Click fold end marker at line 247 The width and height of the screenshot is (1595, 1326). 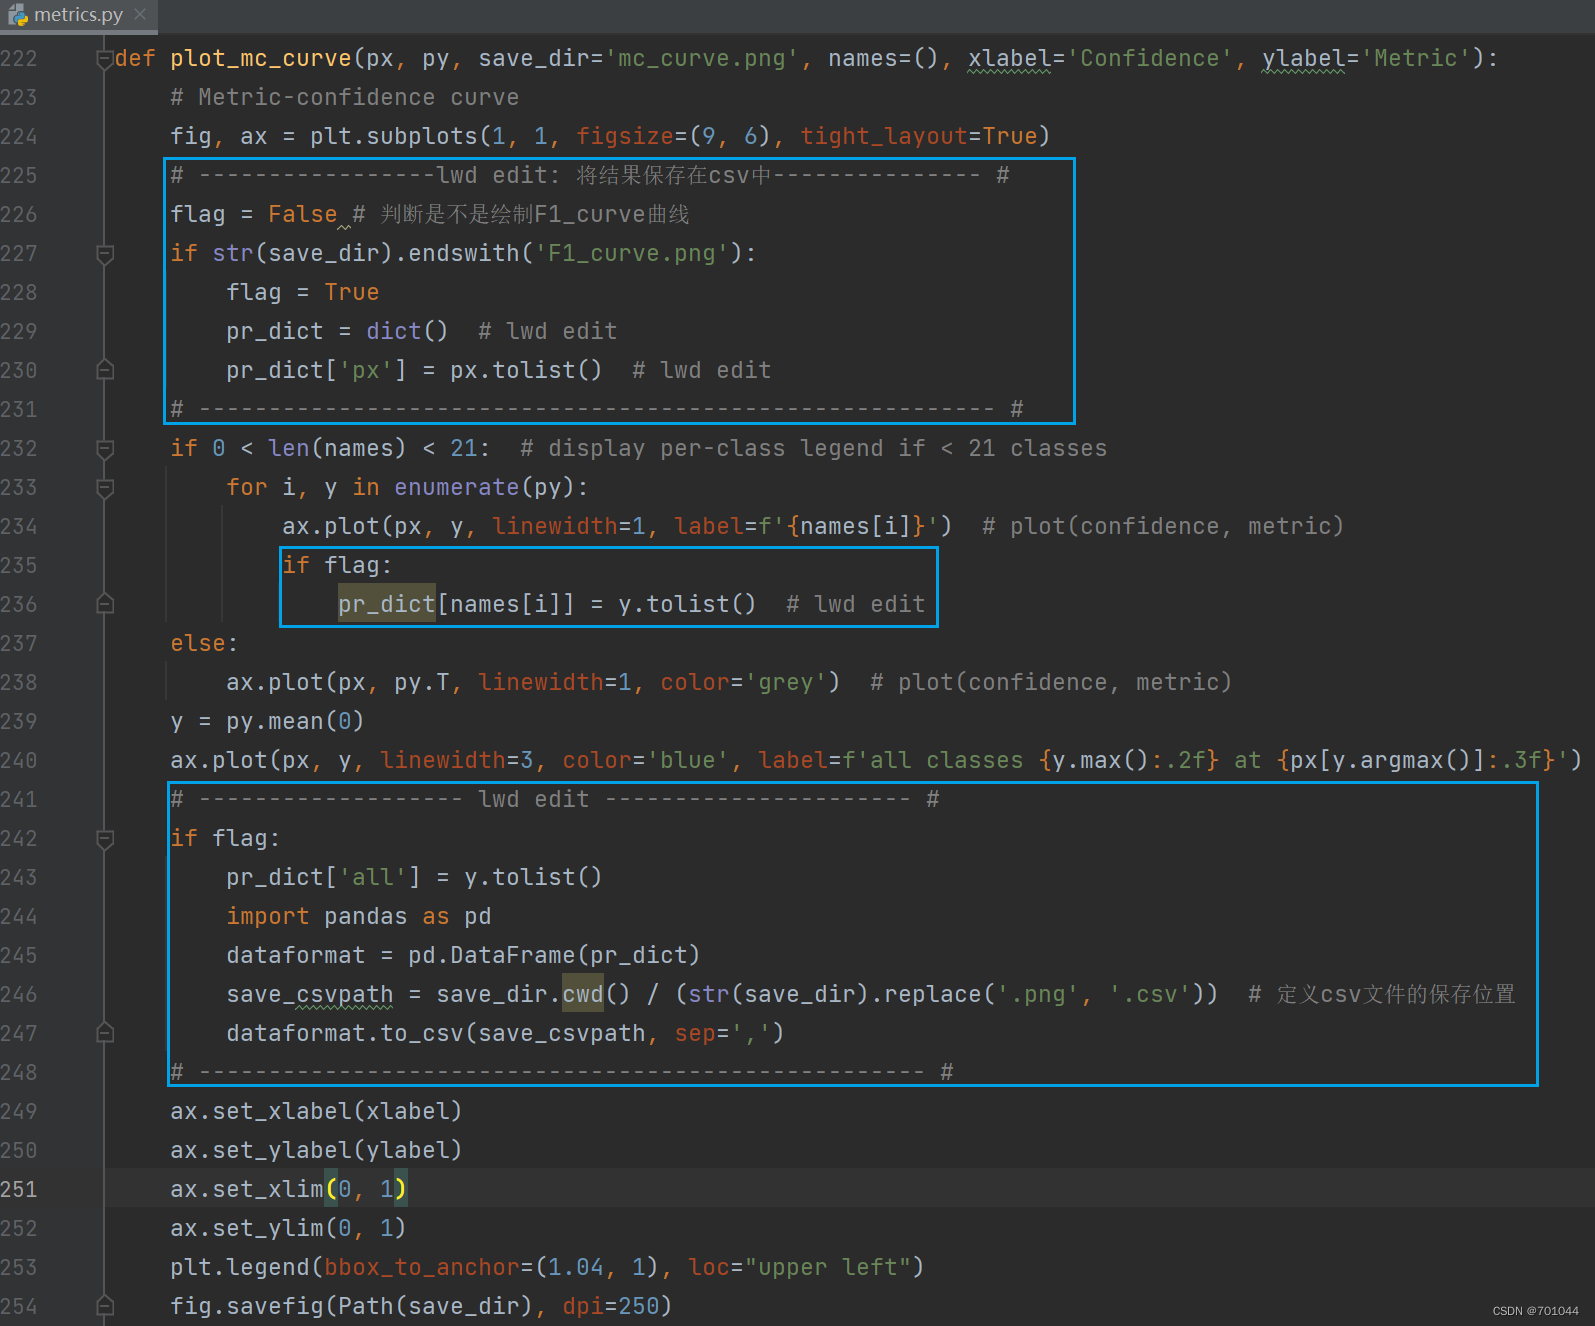pos(104,1034)
